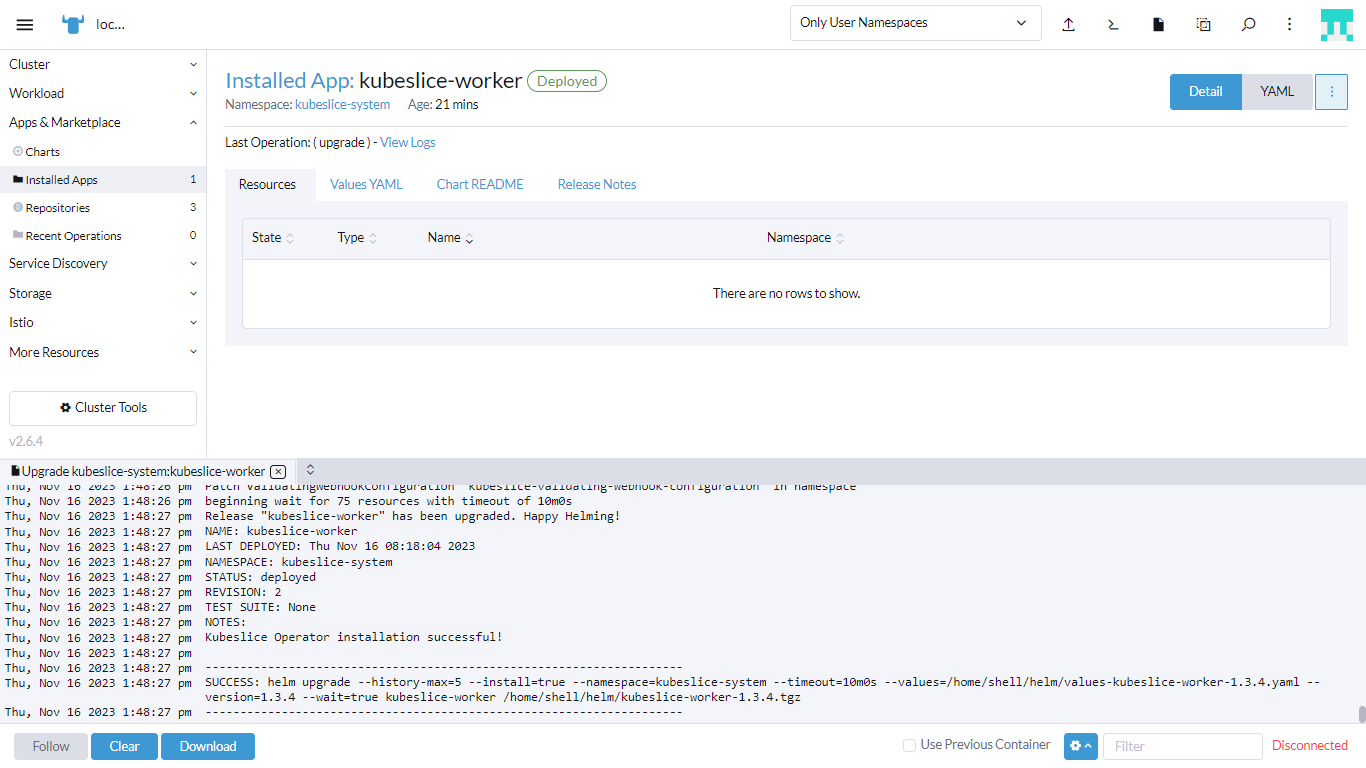Expand the Storage sidebar section
1366x768 pixels.
[x=103, y=293]
